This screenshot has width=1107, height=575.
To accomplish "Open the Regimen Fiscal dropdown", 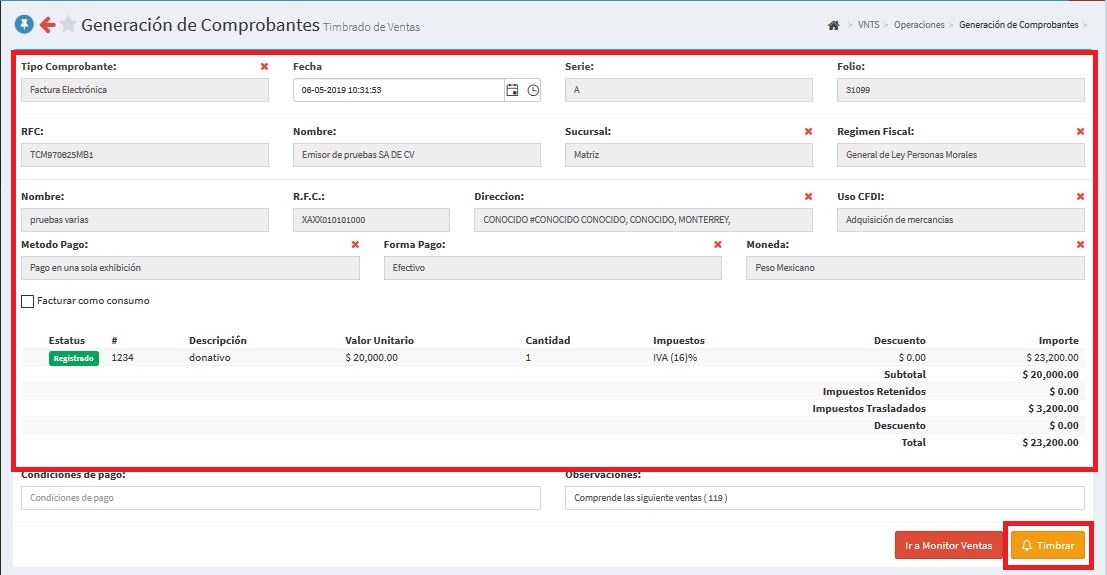I will 960,155.
